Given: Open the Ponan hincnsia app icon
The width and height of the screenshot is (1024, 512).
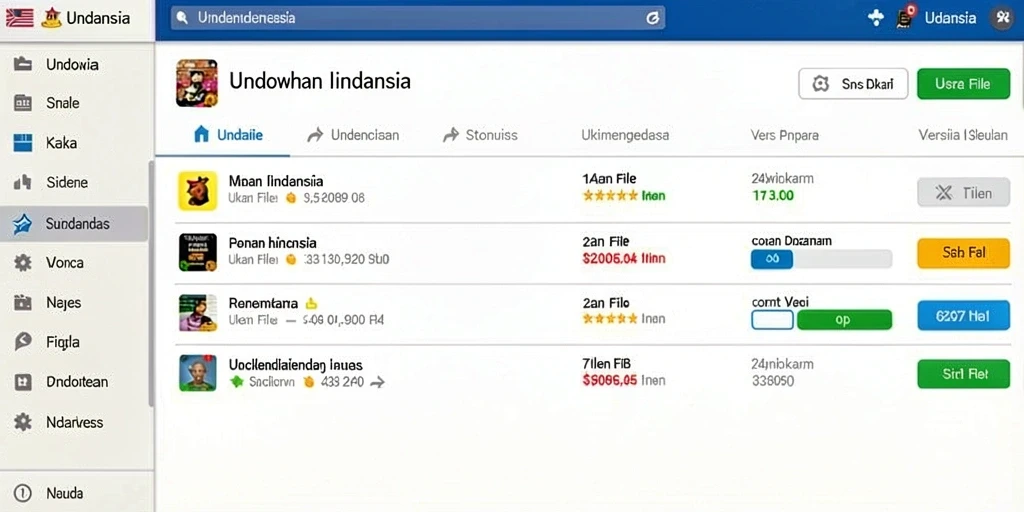Looking at the screenshot, I should (197, 253).
